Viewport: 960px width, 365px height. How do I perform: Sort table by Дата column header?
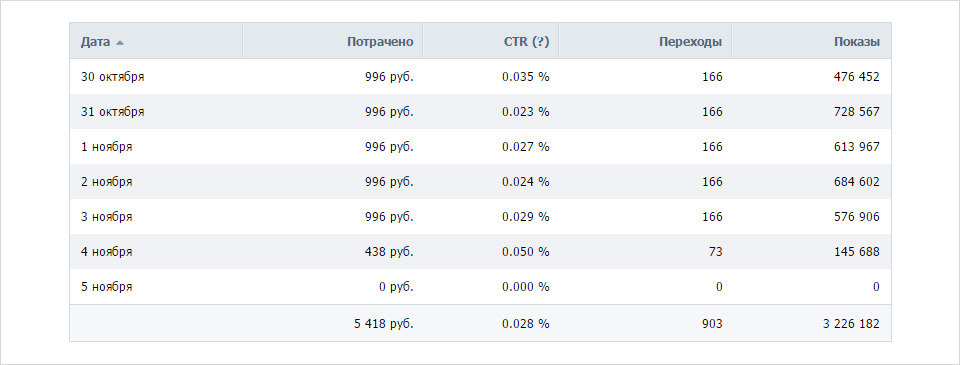click(x=96, y=42)
